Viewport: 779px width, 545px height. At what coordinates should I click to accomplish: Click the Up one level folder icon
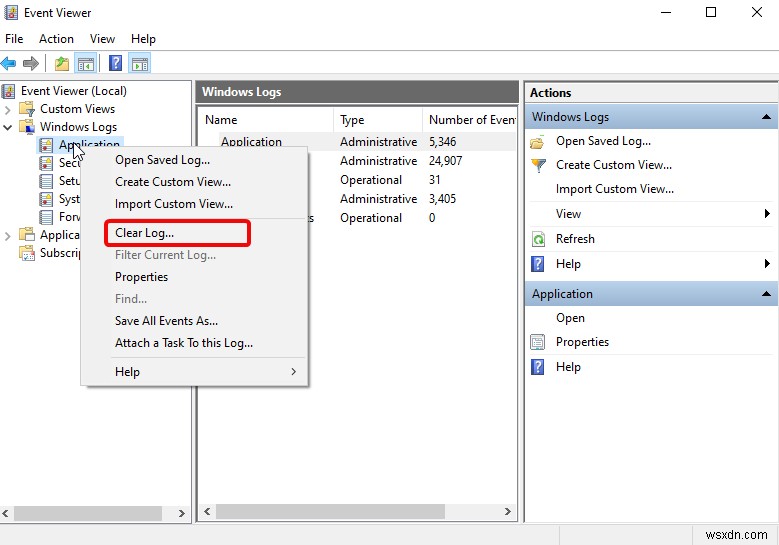62,64
